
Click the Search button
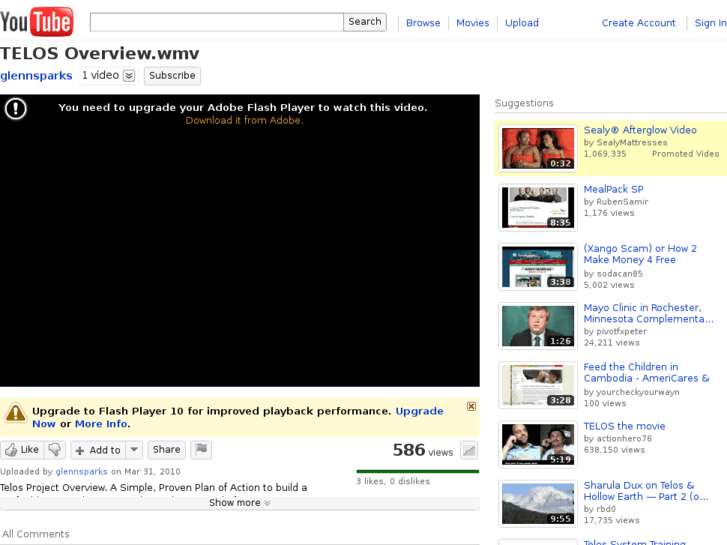tap(365, 22)
